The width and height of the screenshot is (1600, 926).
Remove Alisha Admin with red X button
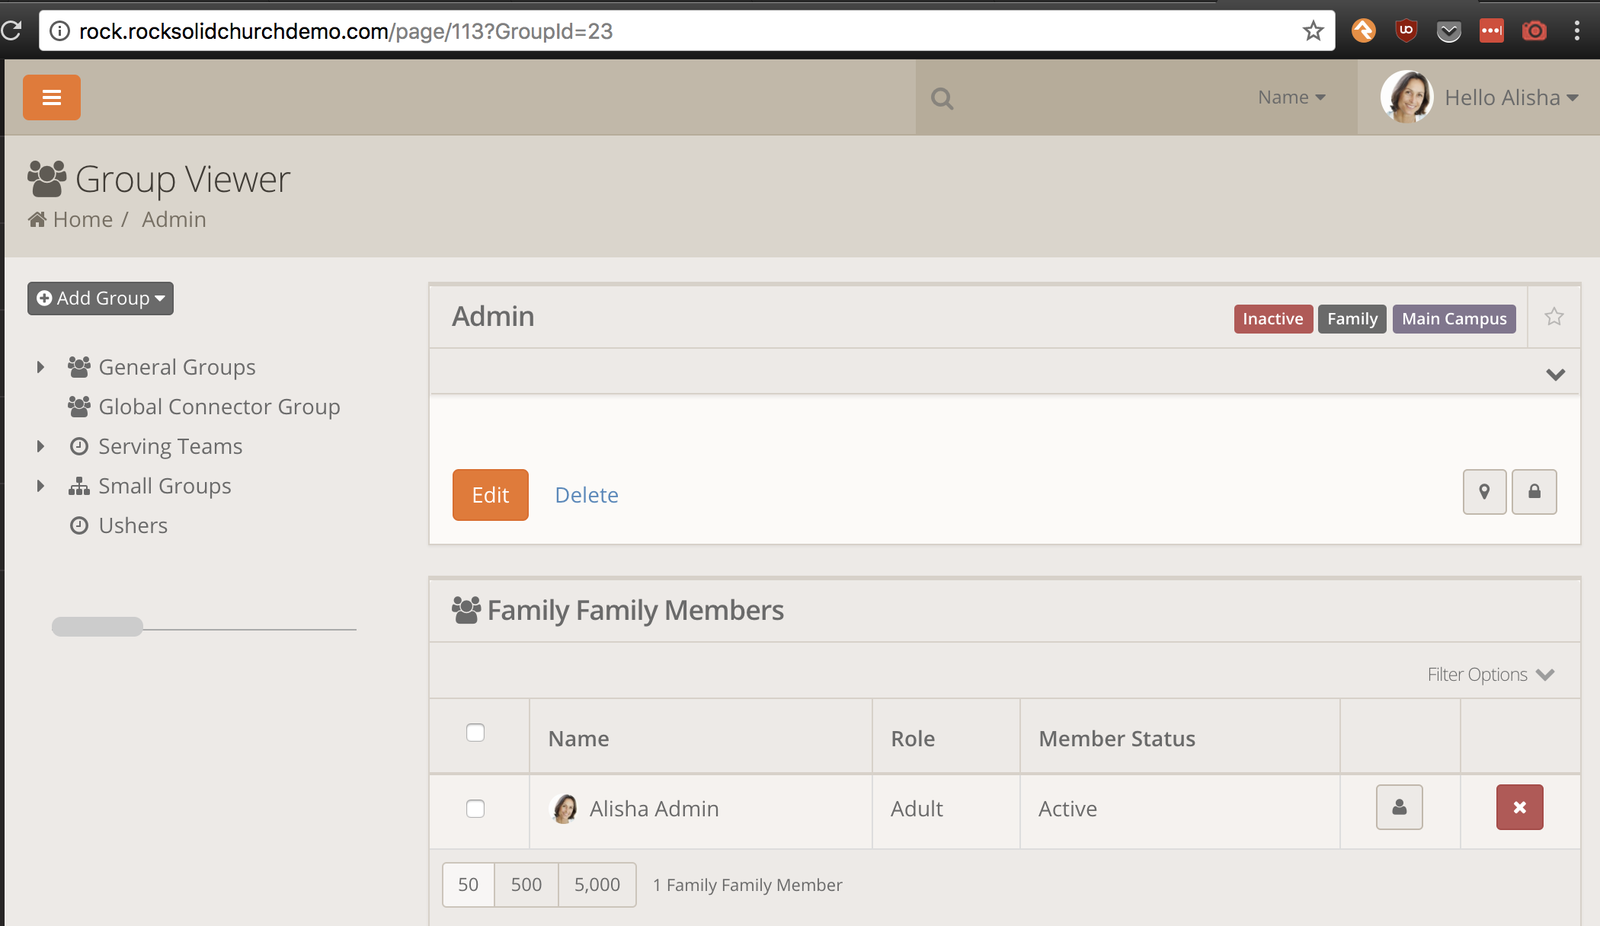[1520, 808]
